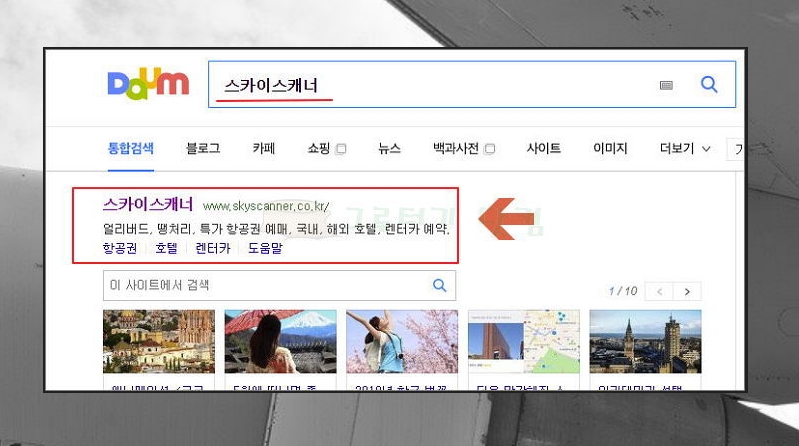Open the 항공권 sublink

coord(120,248)
